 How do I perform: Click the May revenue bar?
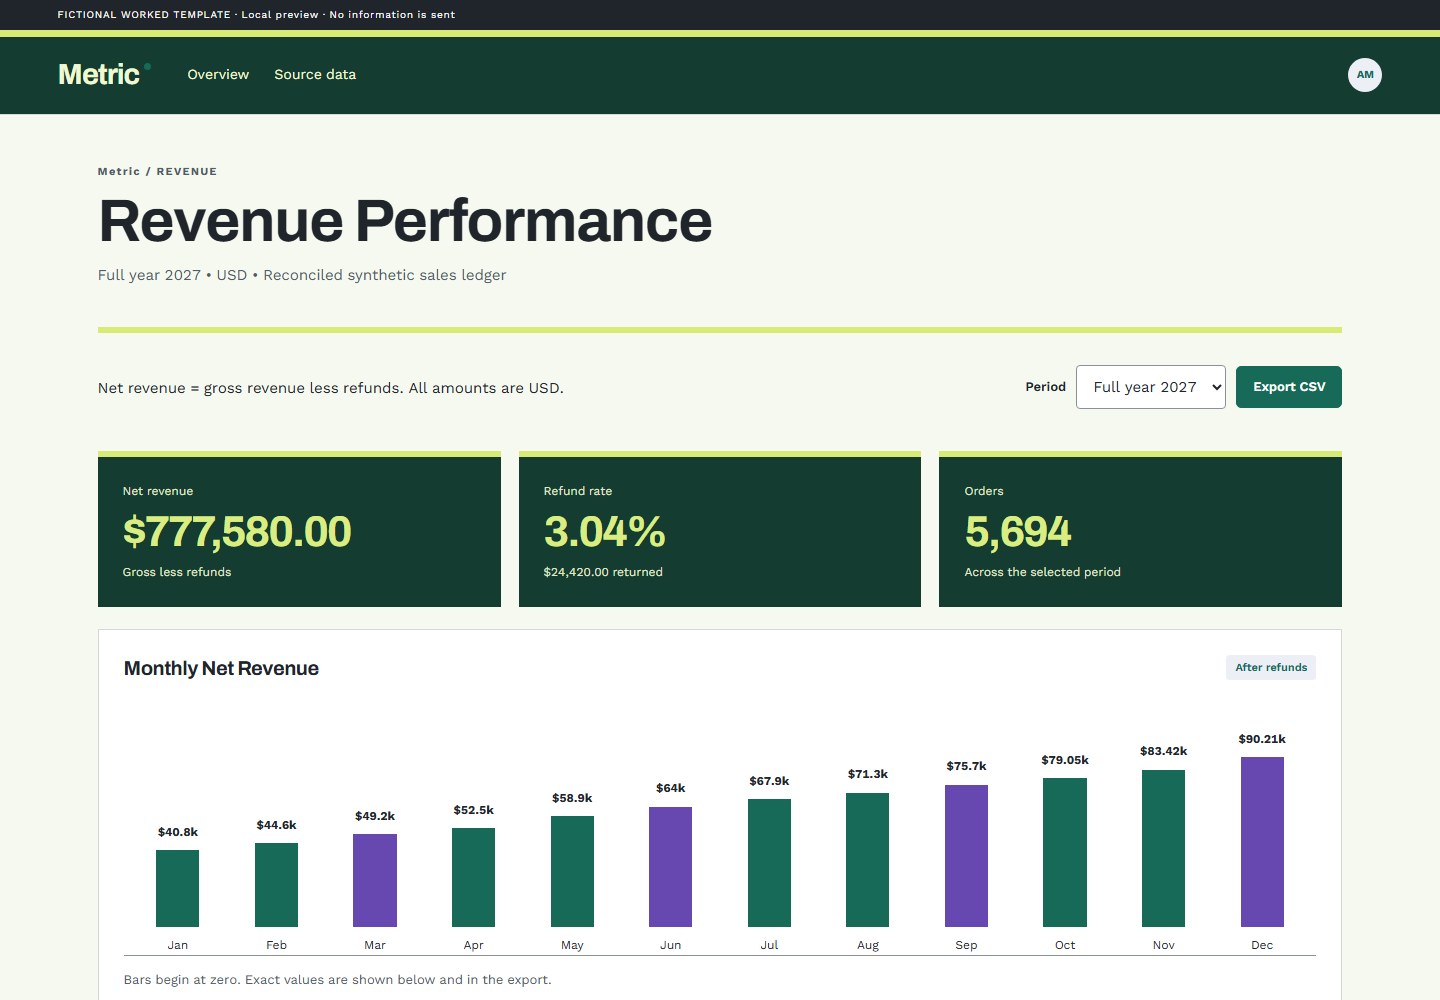pyautogui.click(x=572, y=871)
